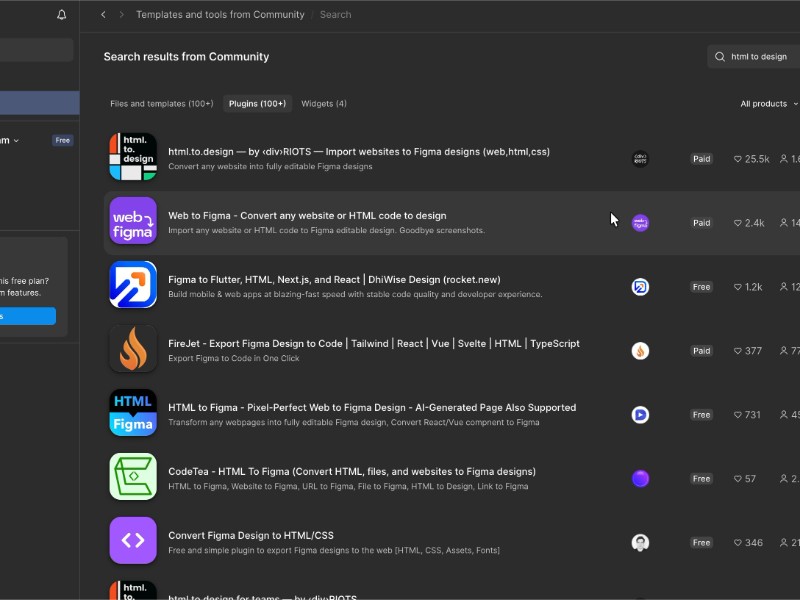Click Paid badge on html.to.design row
Image resolution: width=800 pixels, height=600 pixels.
[702, 159]
